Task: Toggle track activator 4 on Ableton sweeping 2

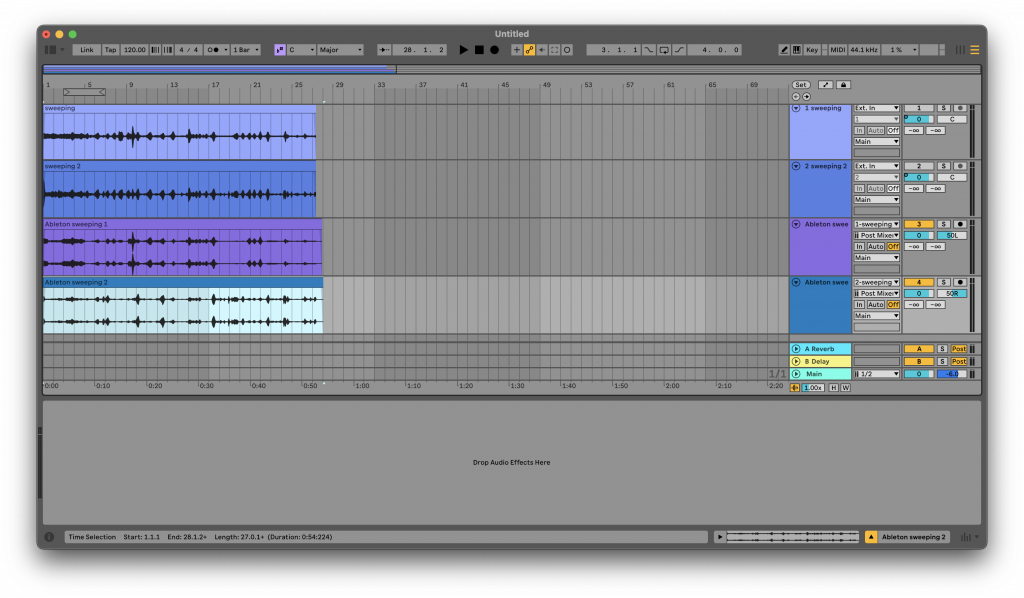Action: 919,283
